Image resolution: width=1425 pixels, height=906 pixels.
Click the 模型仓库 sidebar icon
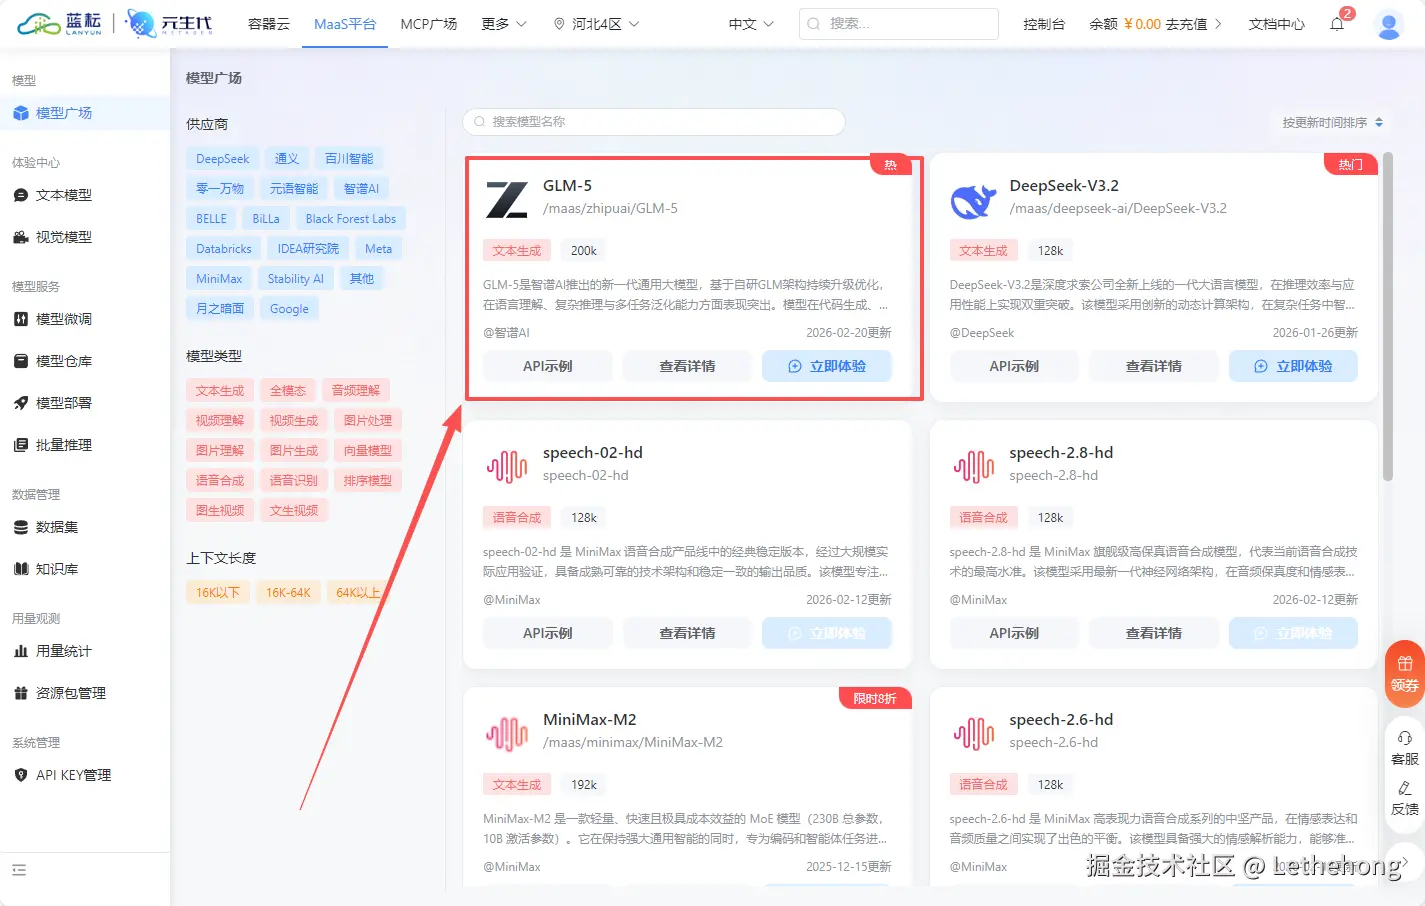(x=21, y=361)
